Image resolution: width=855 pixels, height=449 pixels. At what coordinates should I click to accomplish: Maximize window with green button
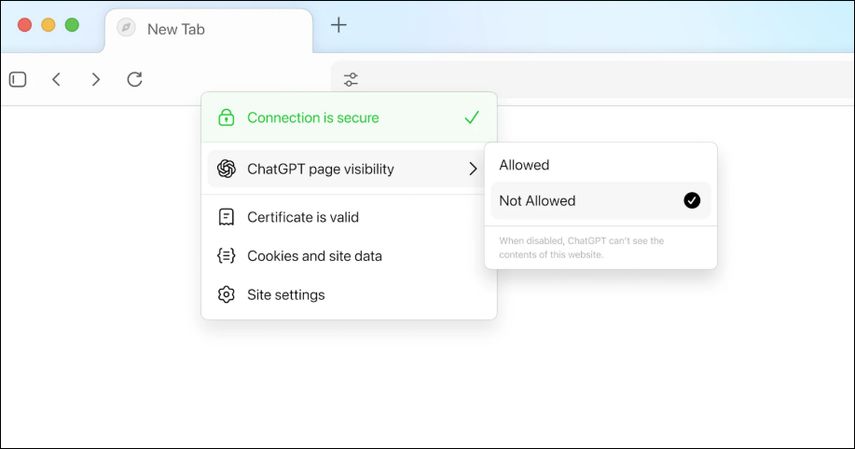tap(72, 25)
